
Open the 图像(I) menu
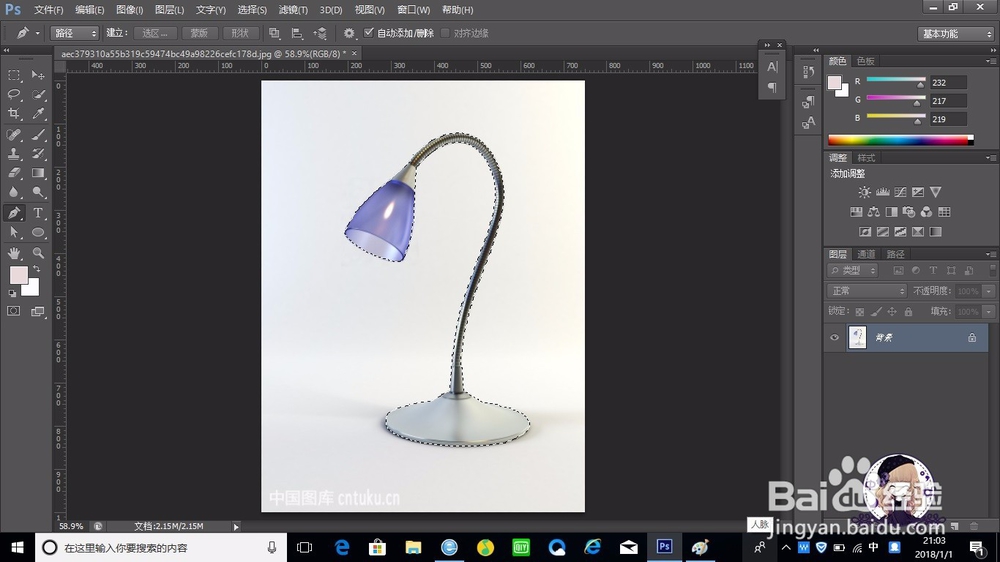(129, 10)
